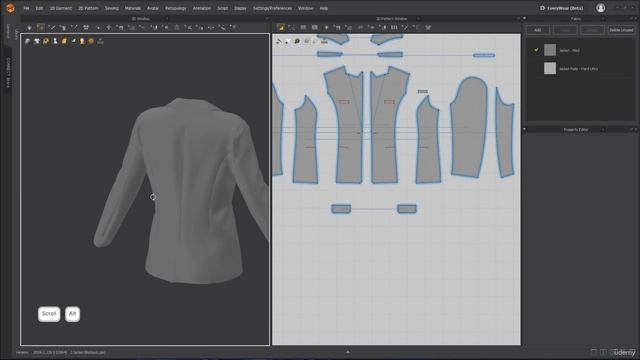Toggle the checkmark beside the first Jacket fabric
Screen dimensions: 640x360
(536, 50)
